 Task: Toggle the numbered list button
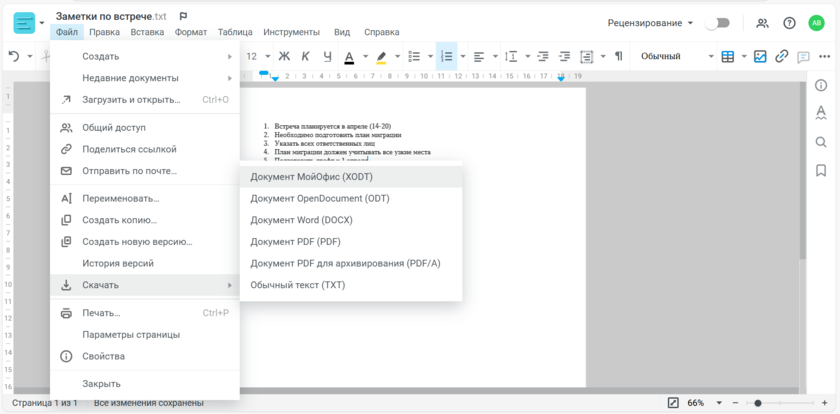click(x=446, y=57)
